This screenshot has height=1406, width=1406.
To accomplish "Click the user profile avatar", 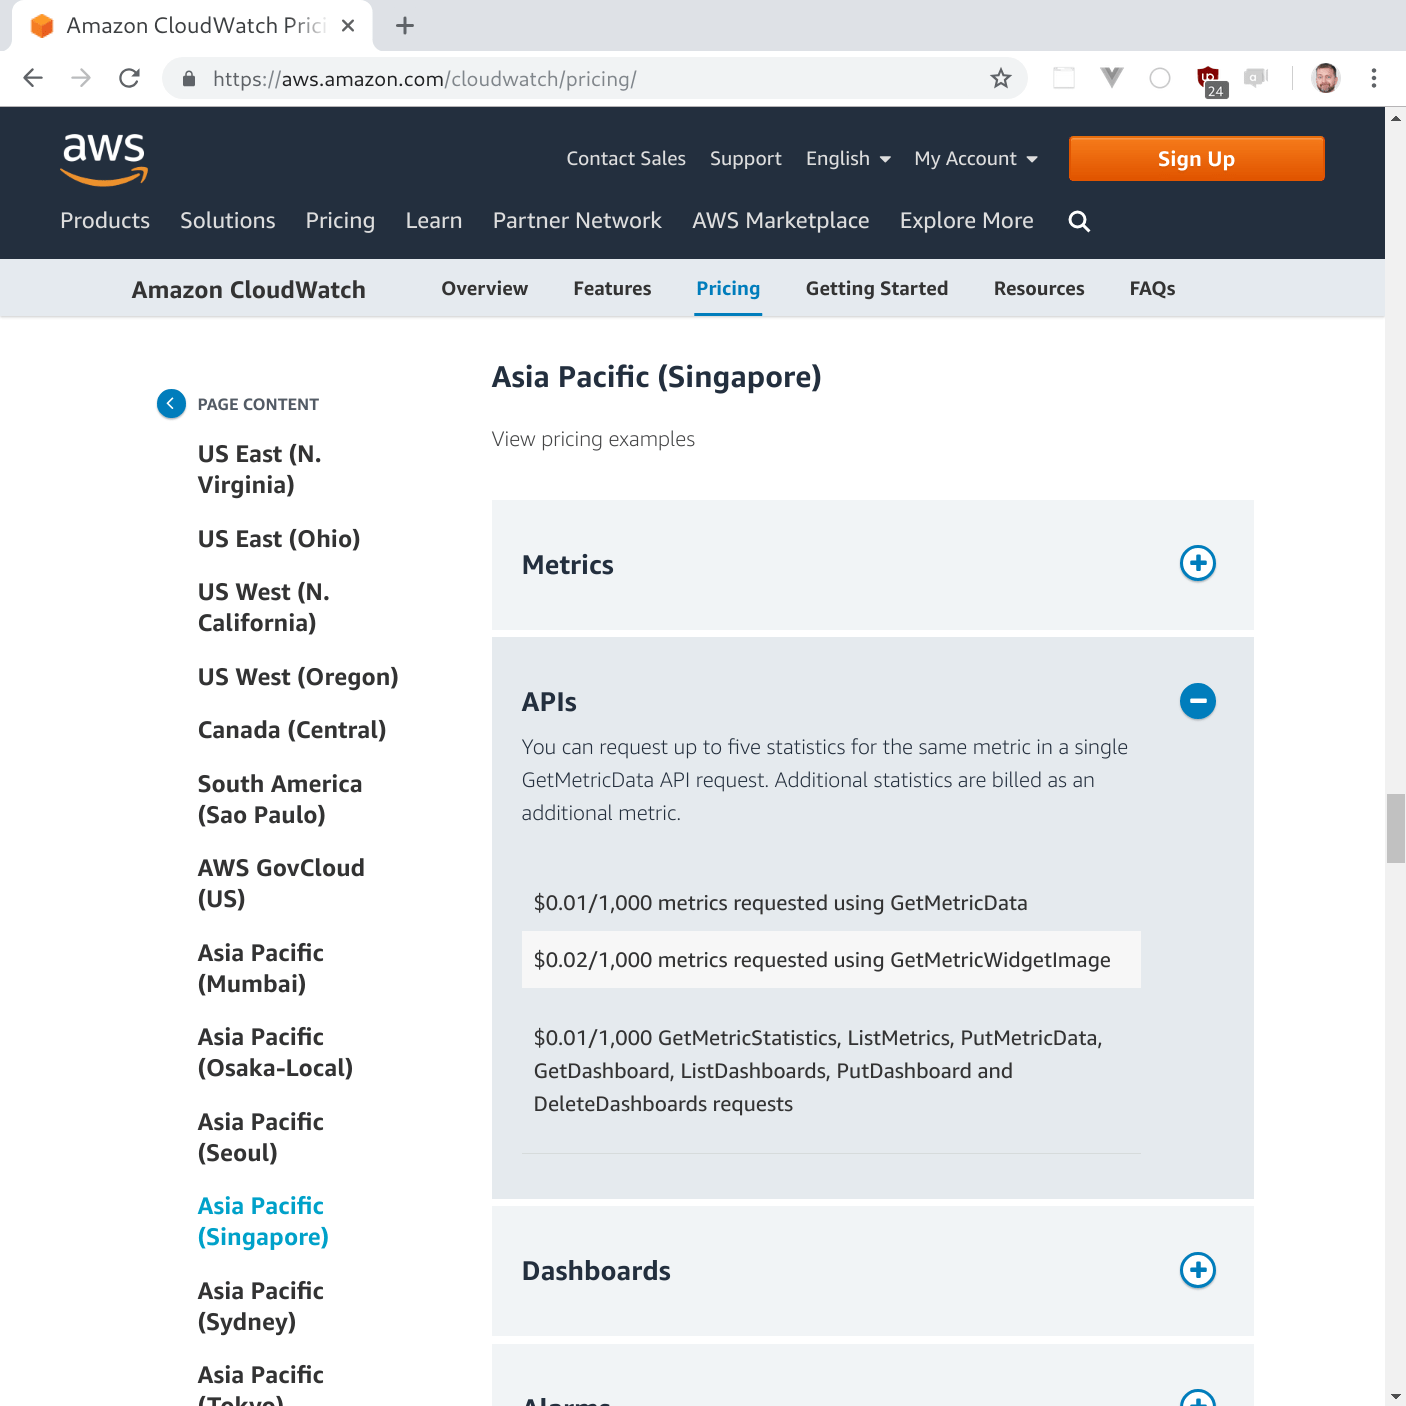I will click(1326, 78).
